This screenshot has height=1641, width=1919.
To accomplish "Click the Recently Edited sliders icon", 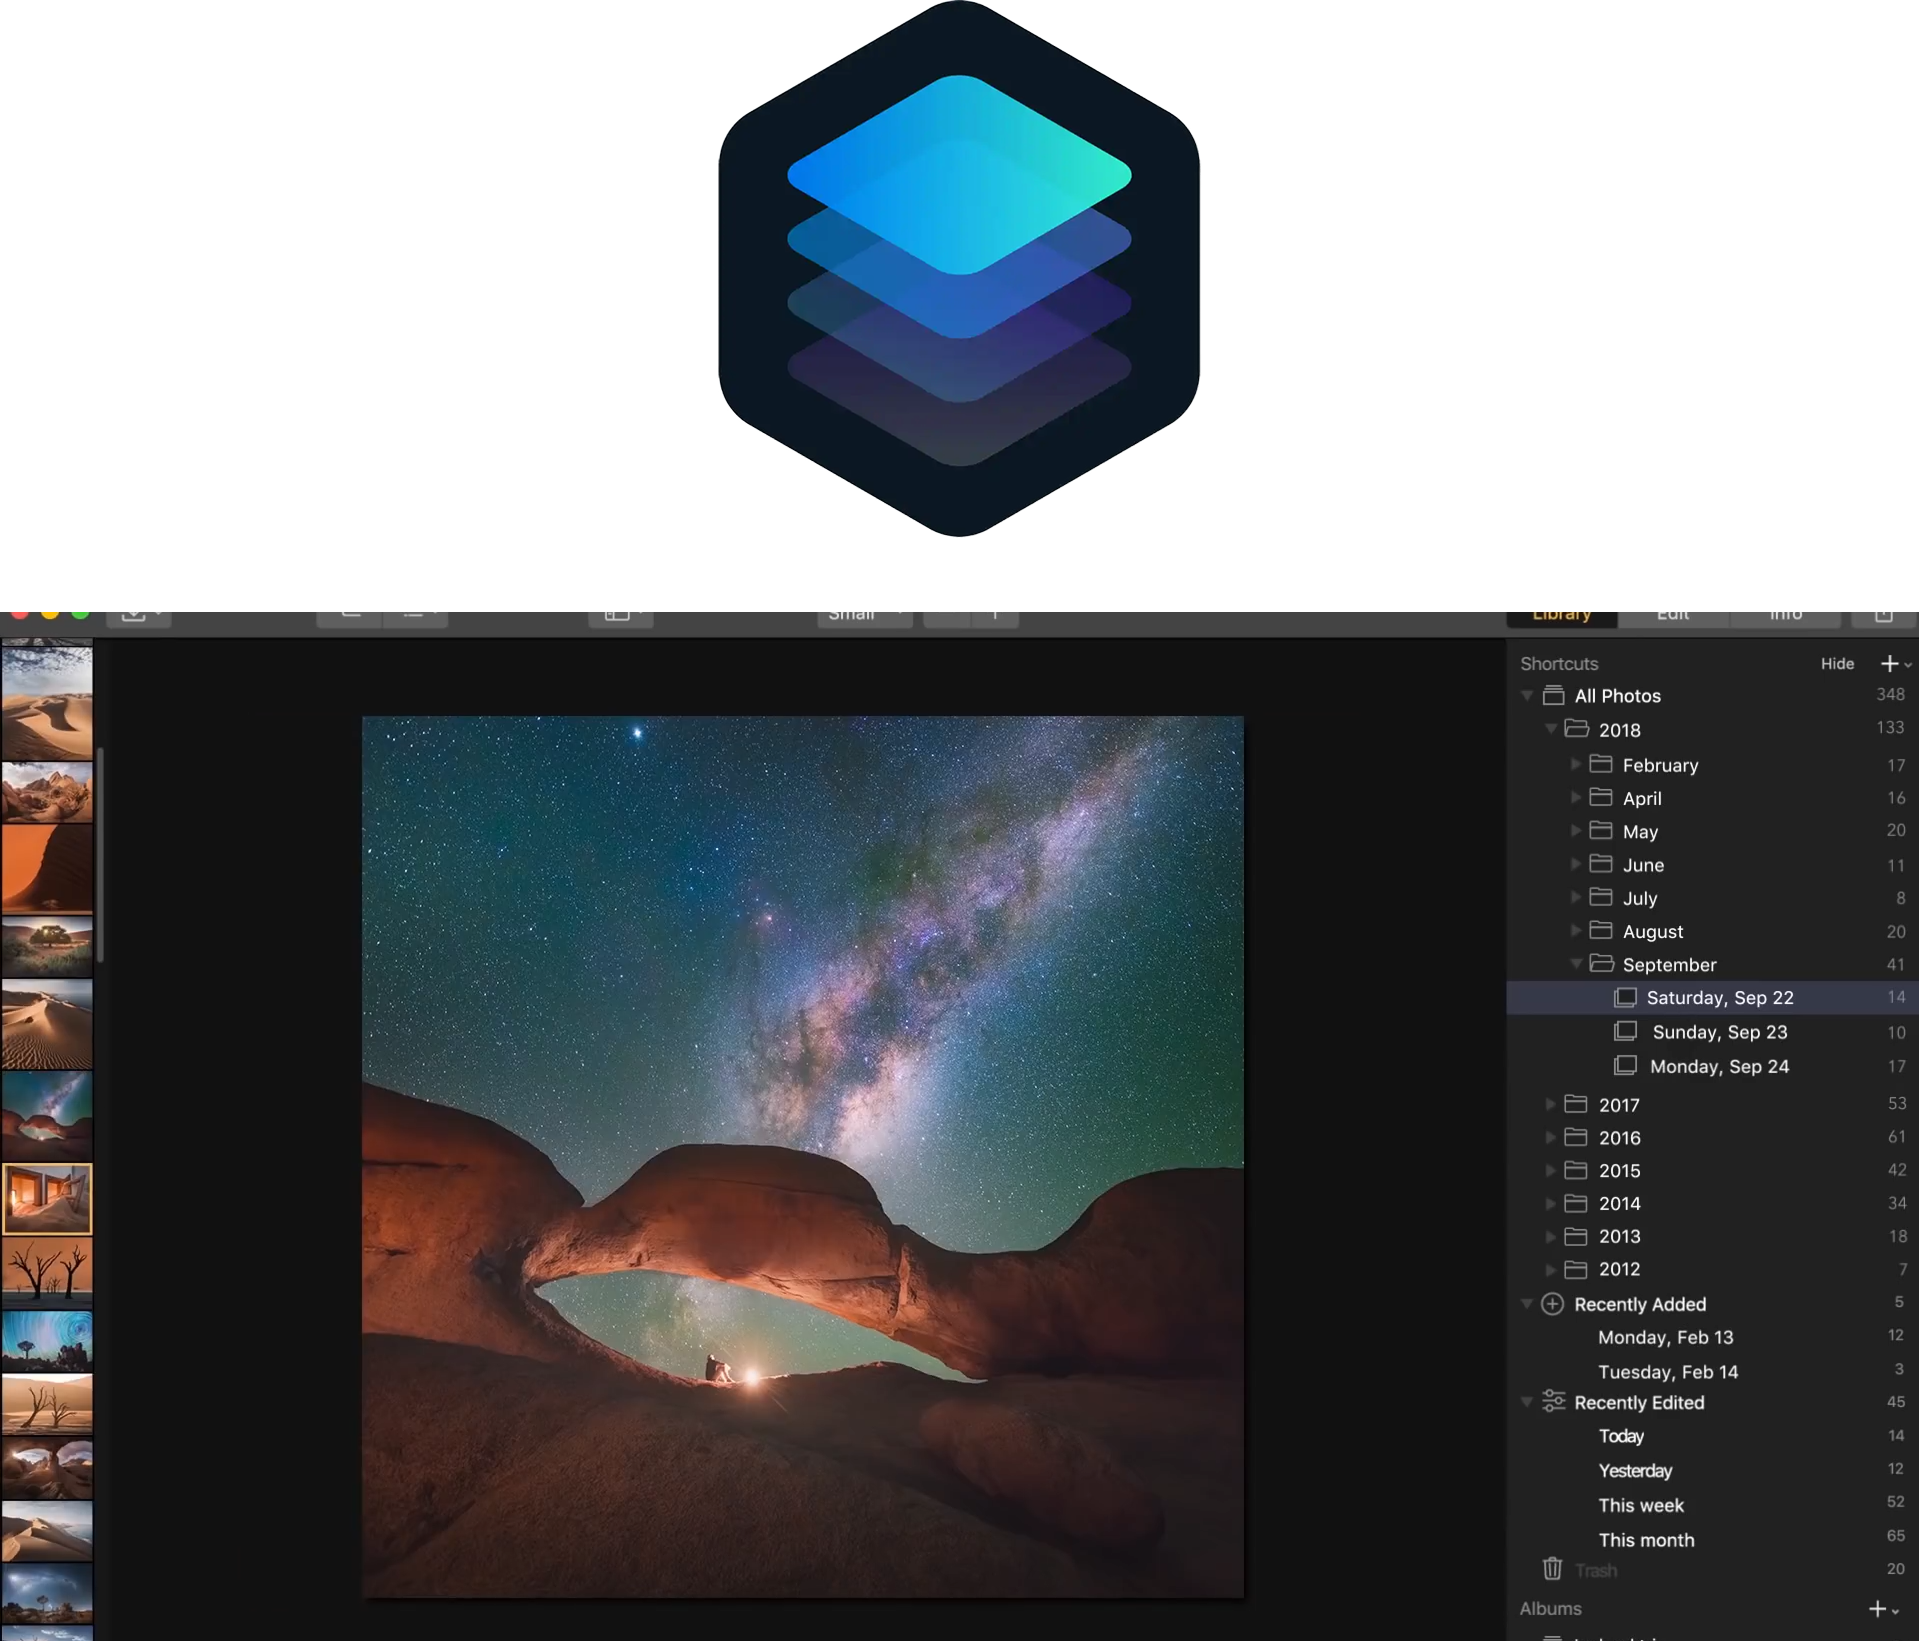I will (x=1553, y=1402).
